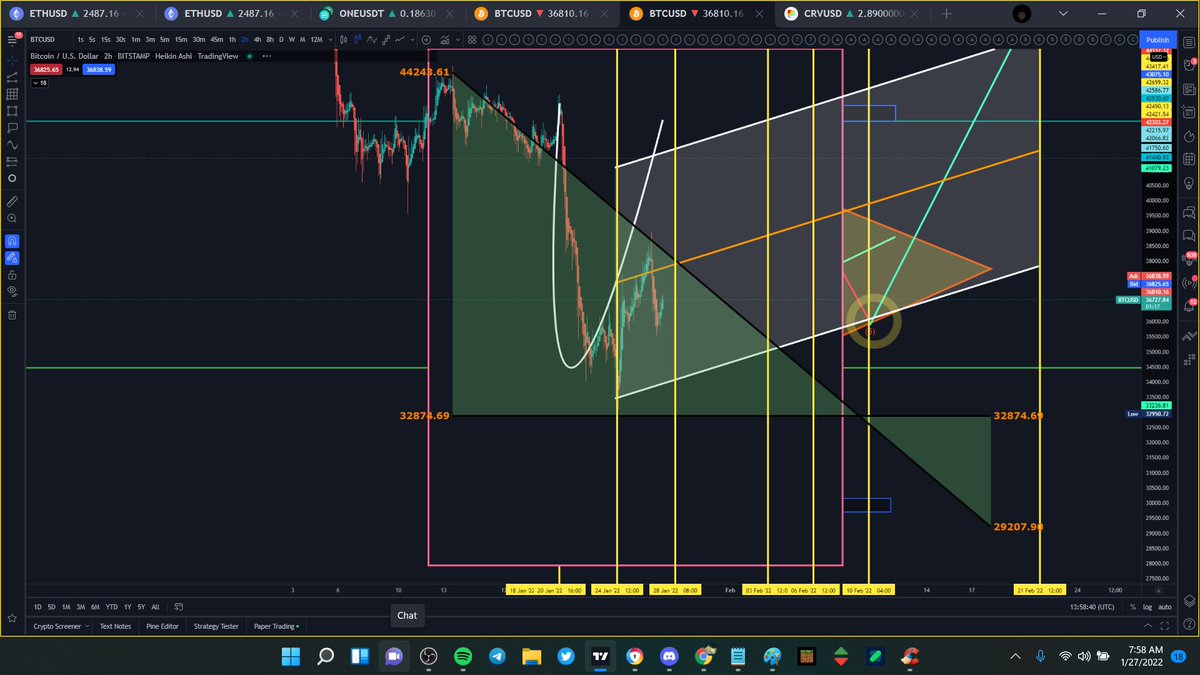
Task: Collapse the bottom panel with chevron
Action: coord(1148,625)
